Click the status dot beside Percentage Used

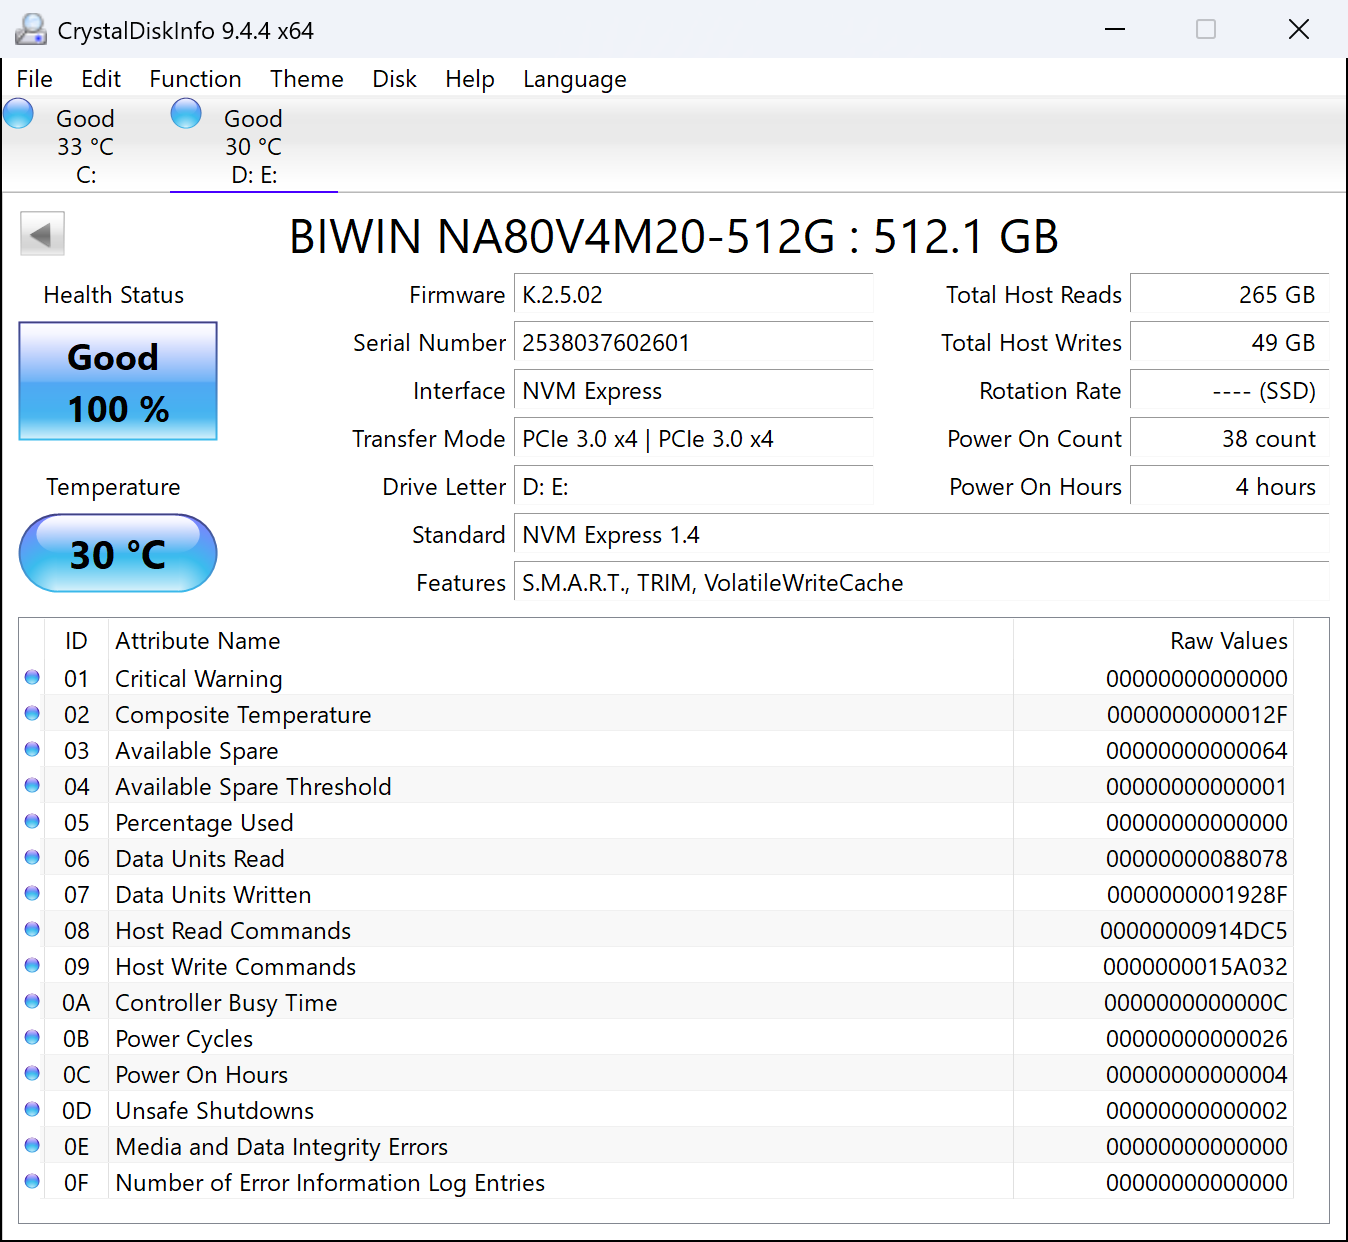tap(32, 821)
